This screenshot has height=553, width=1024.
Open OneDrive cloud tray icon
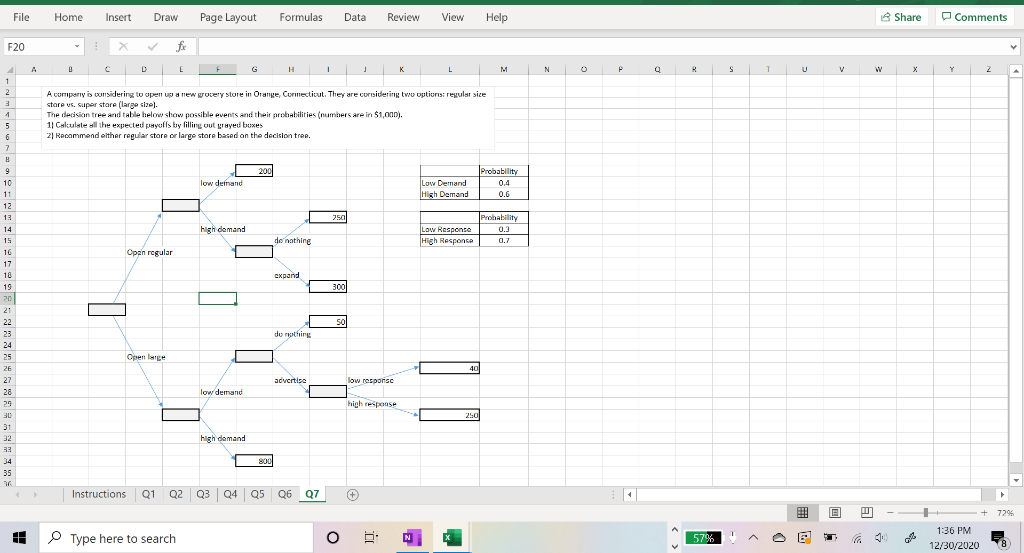779,538
